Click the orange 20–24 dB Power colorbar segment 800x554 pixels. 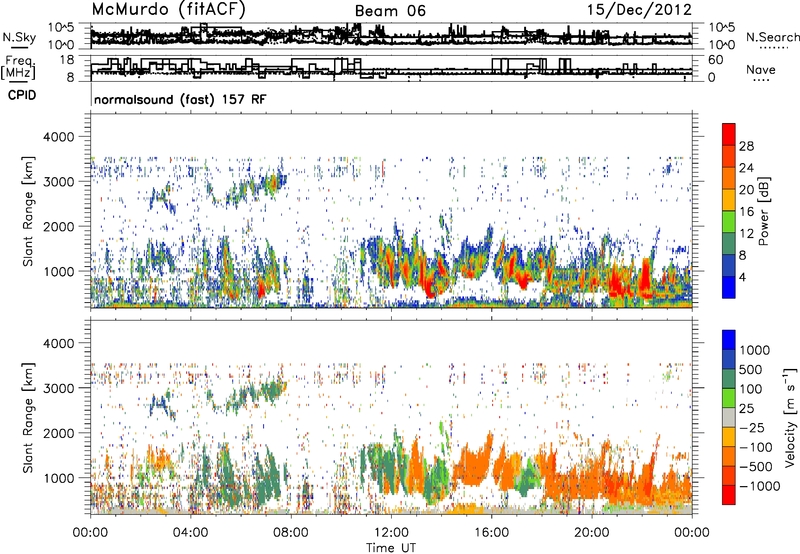[729, 179]
